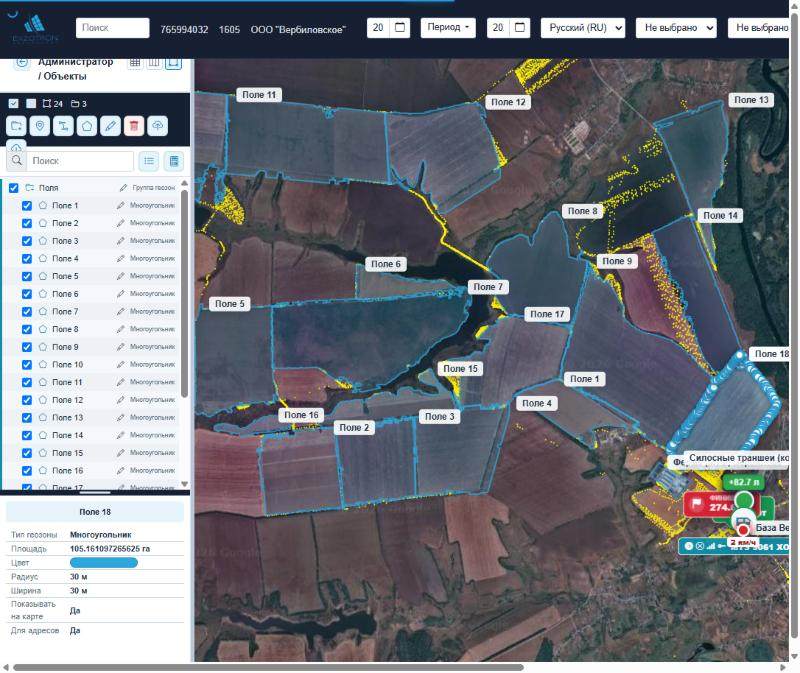Click the add point marker tool
The width and height of the screenshot is (800, 673).
click(x=40, y=126)
